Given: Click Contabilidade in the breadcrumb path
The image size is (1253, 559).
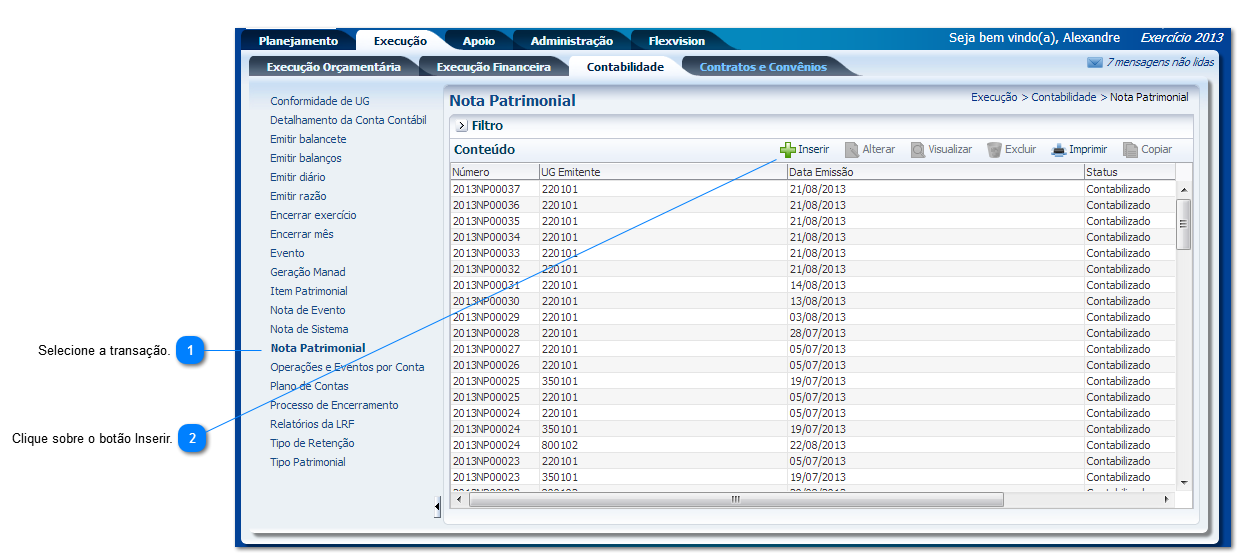Looking at the screenshot, I should tap(1064, 98).
